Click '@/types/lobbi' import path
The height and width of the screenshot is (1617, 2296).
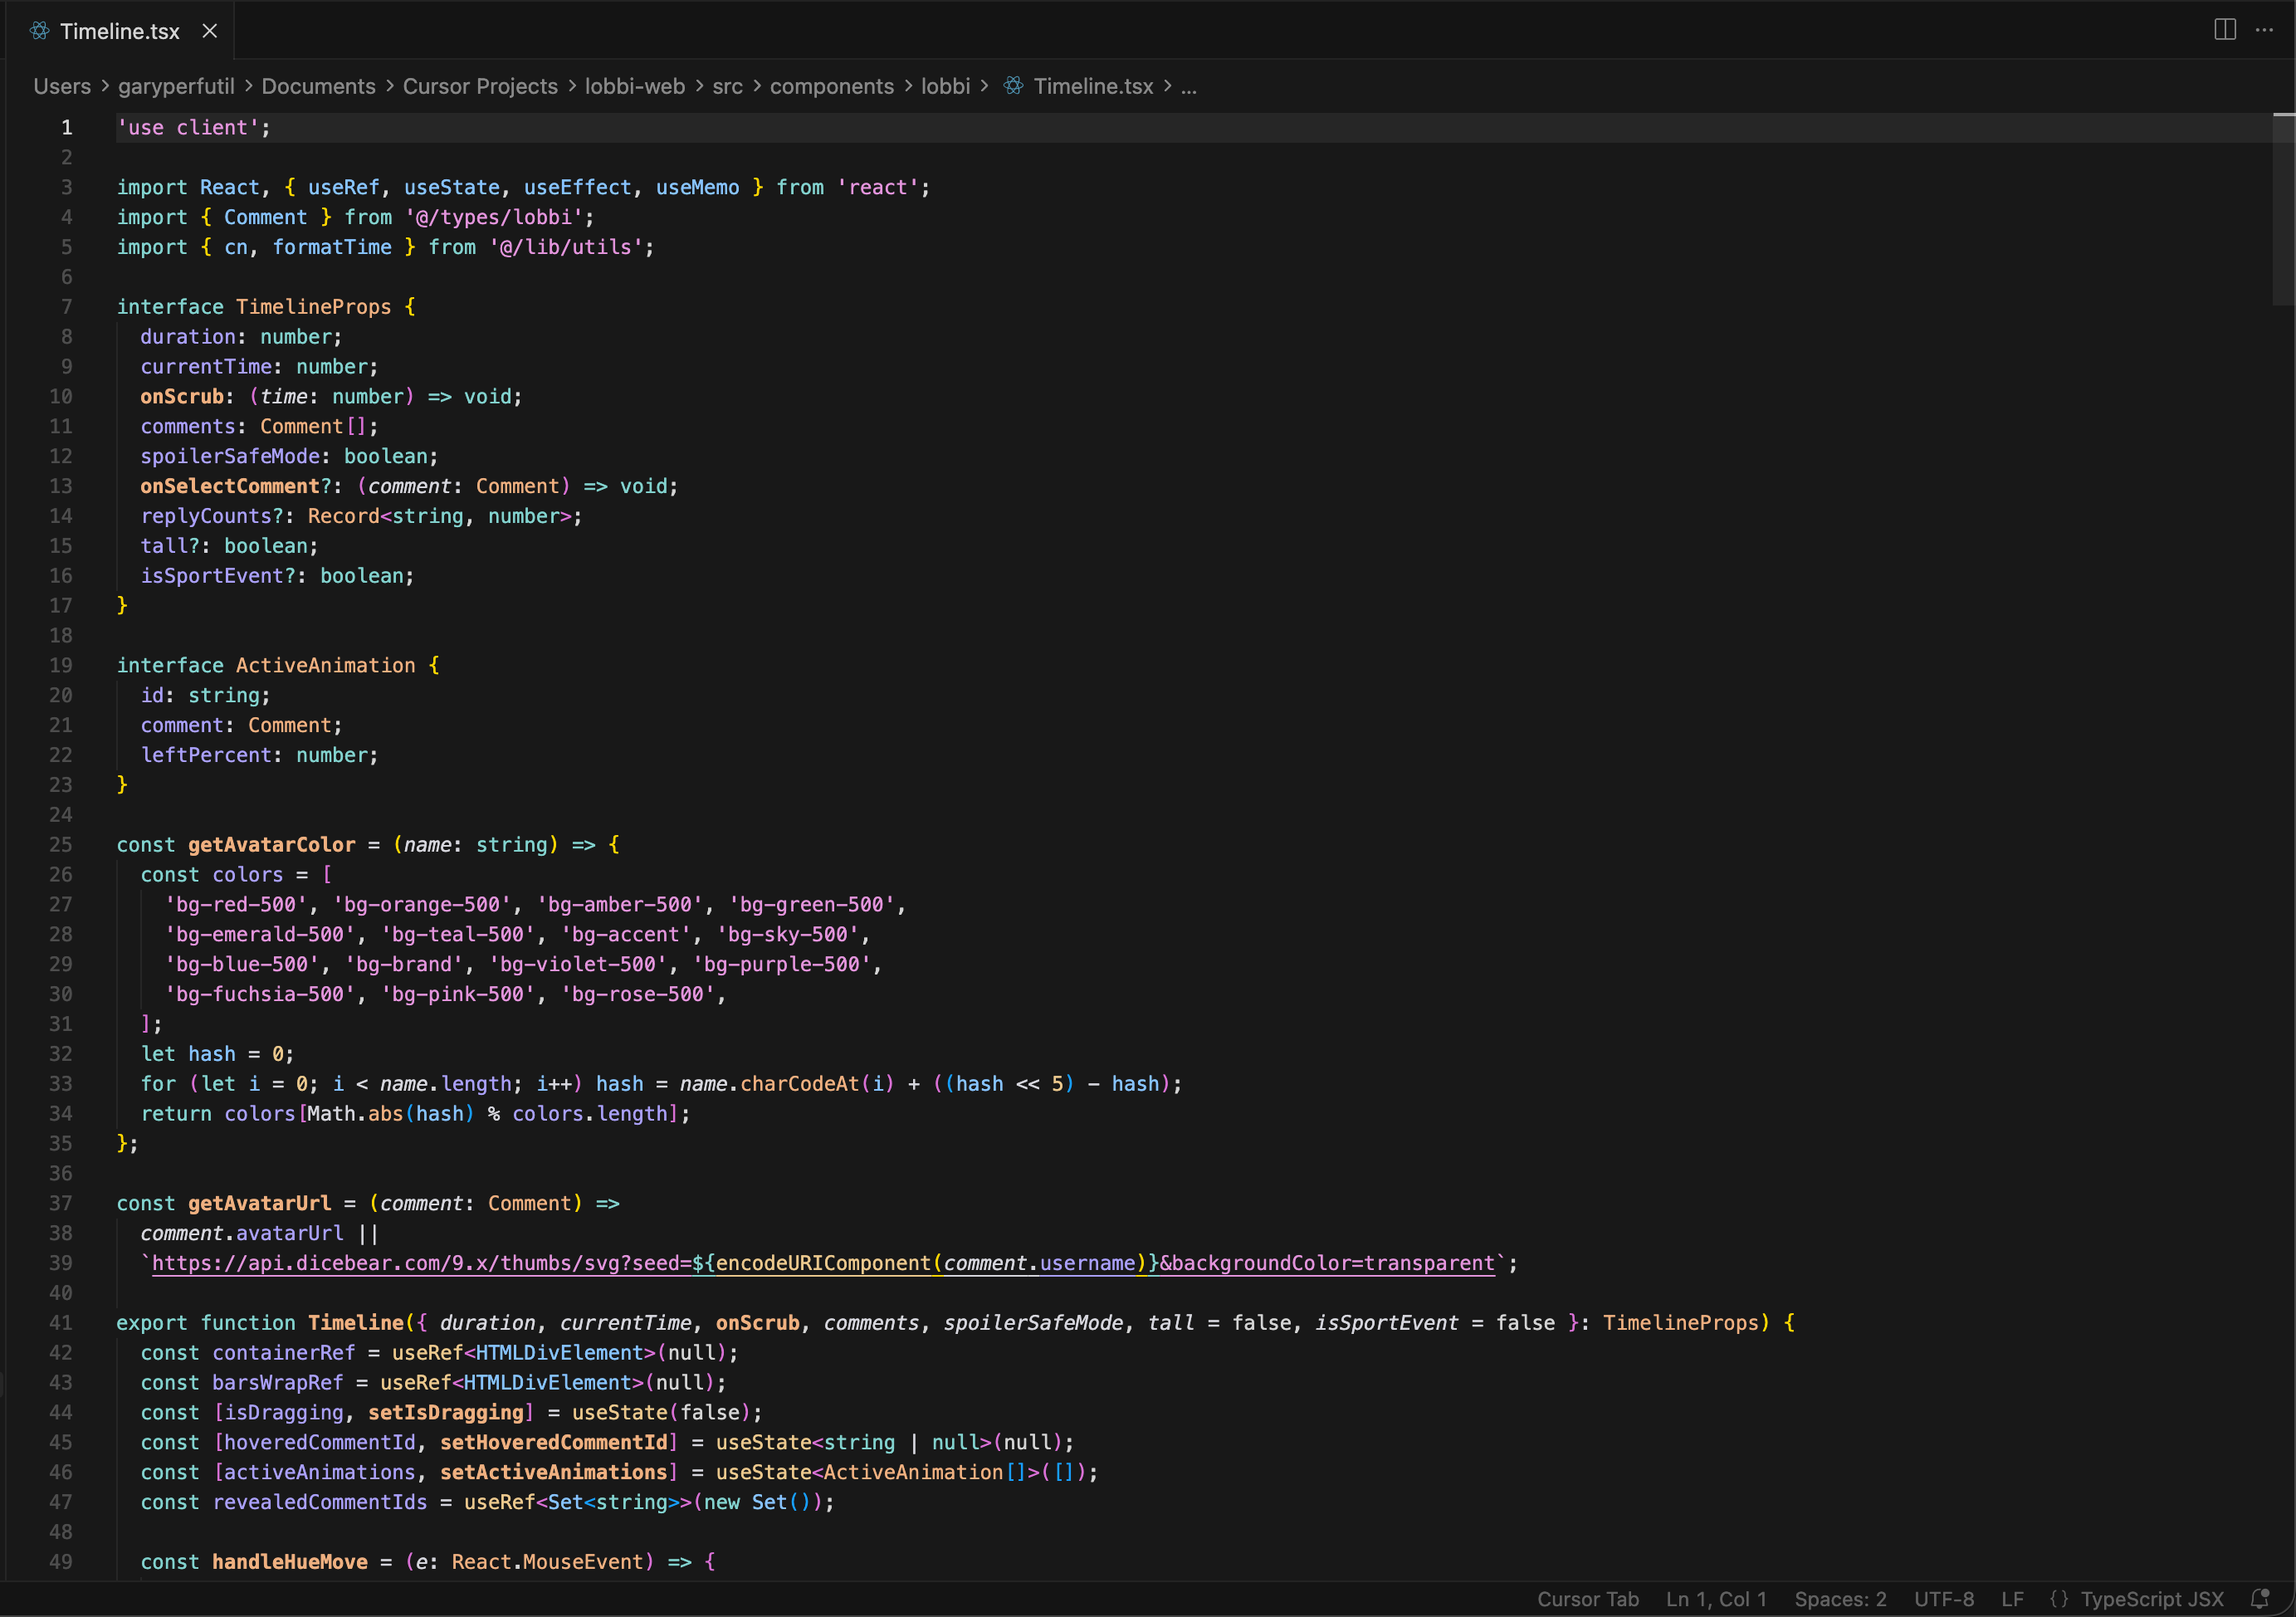click(493, 217)
